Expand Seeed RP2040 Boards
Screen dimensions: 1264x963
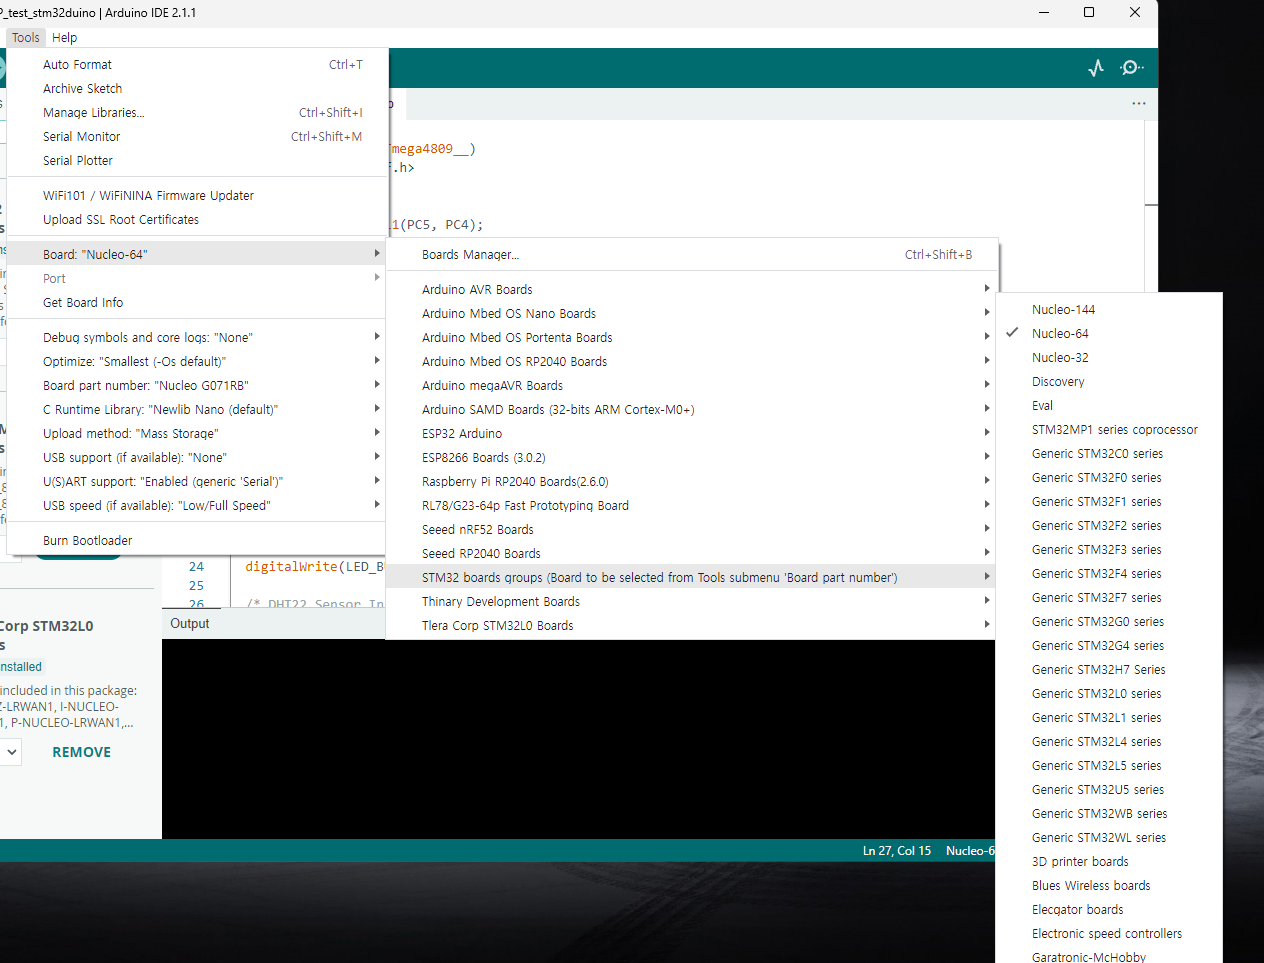[691, 554]
